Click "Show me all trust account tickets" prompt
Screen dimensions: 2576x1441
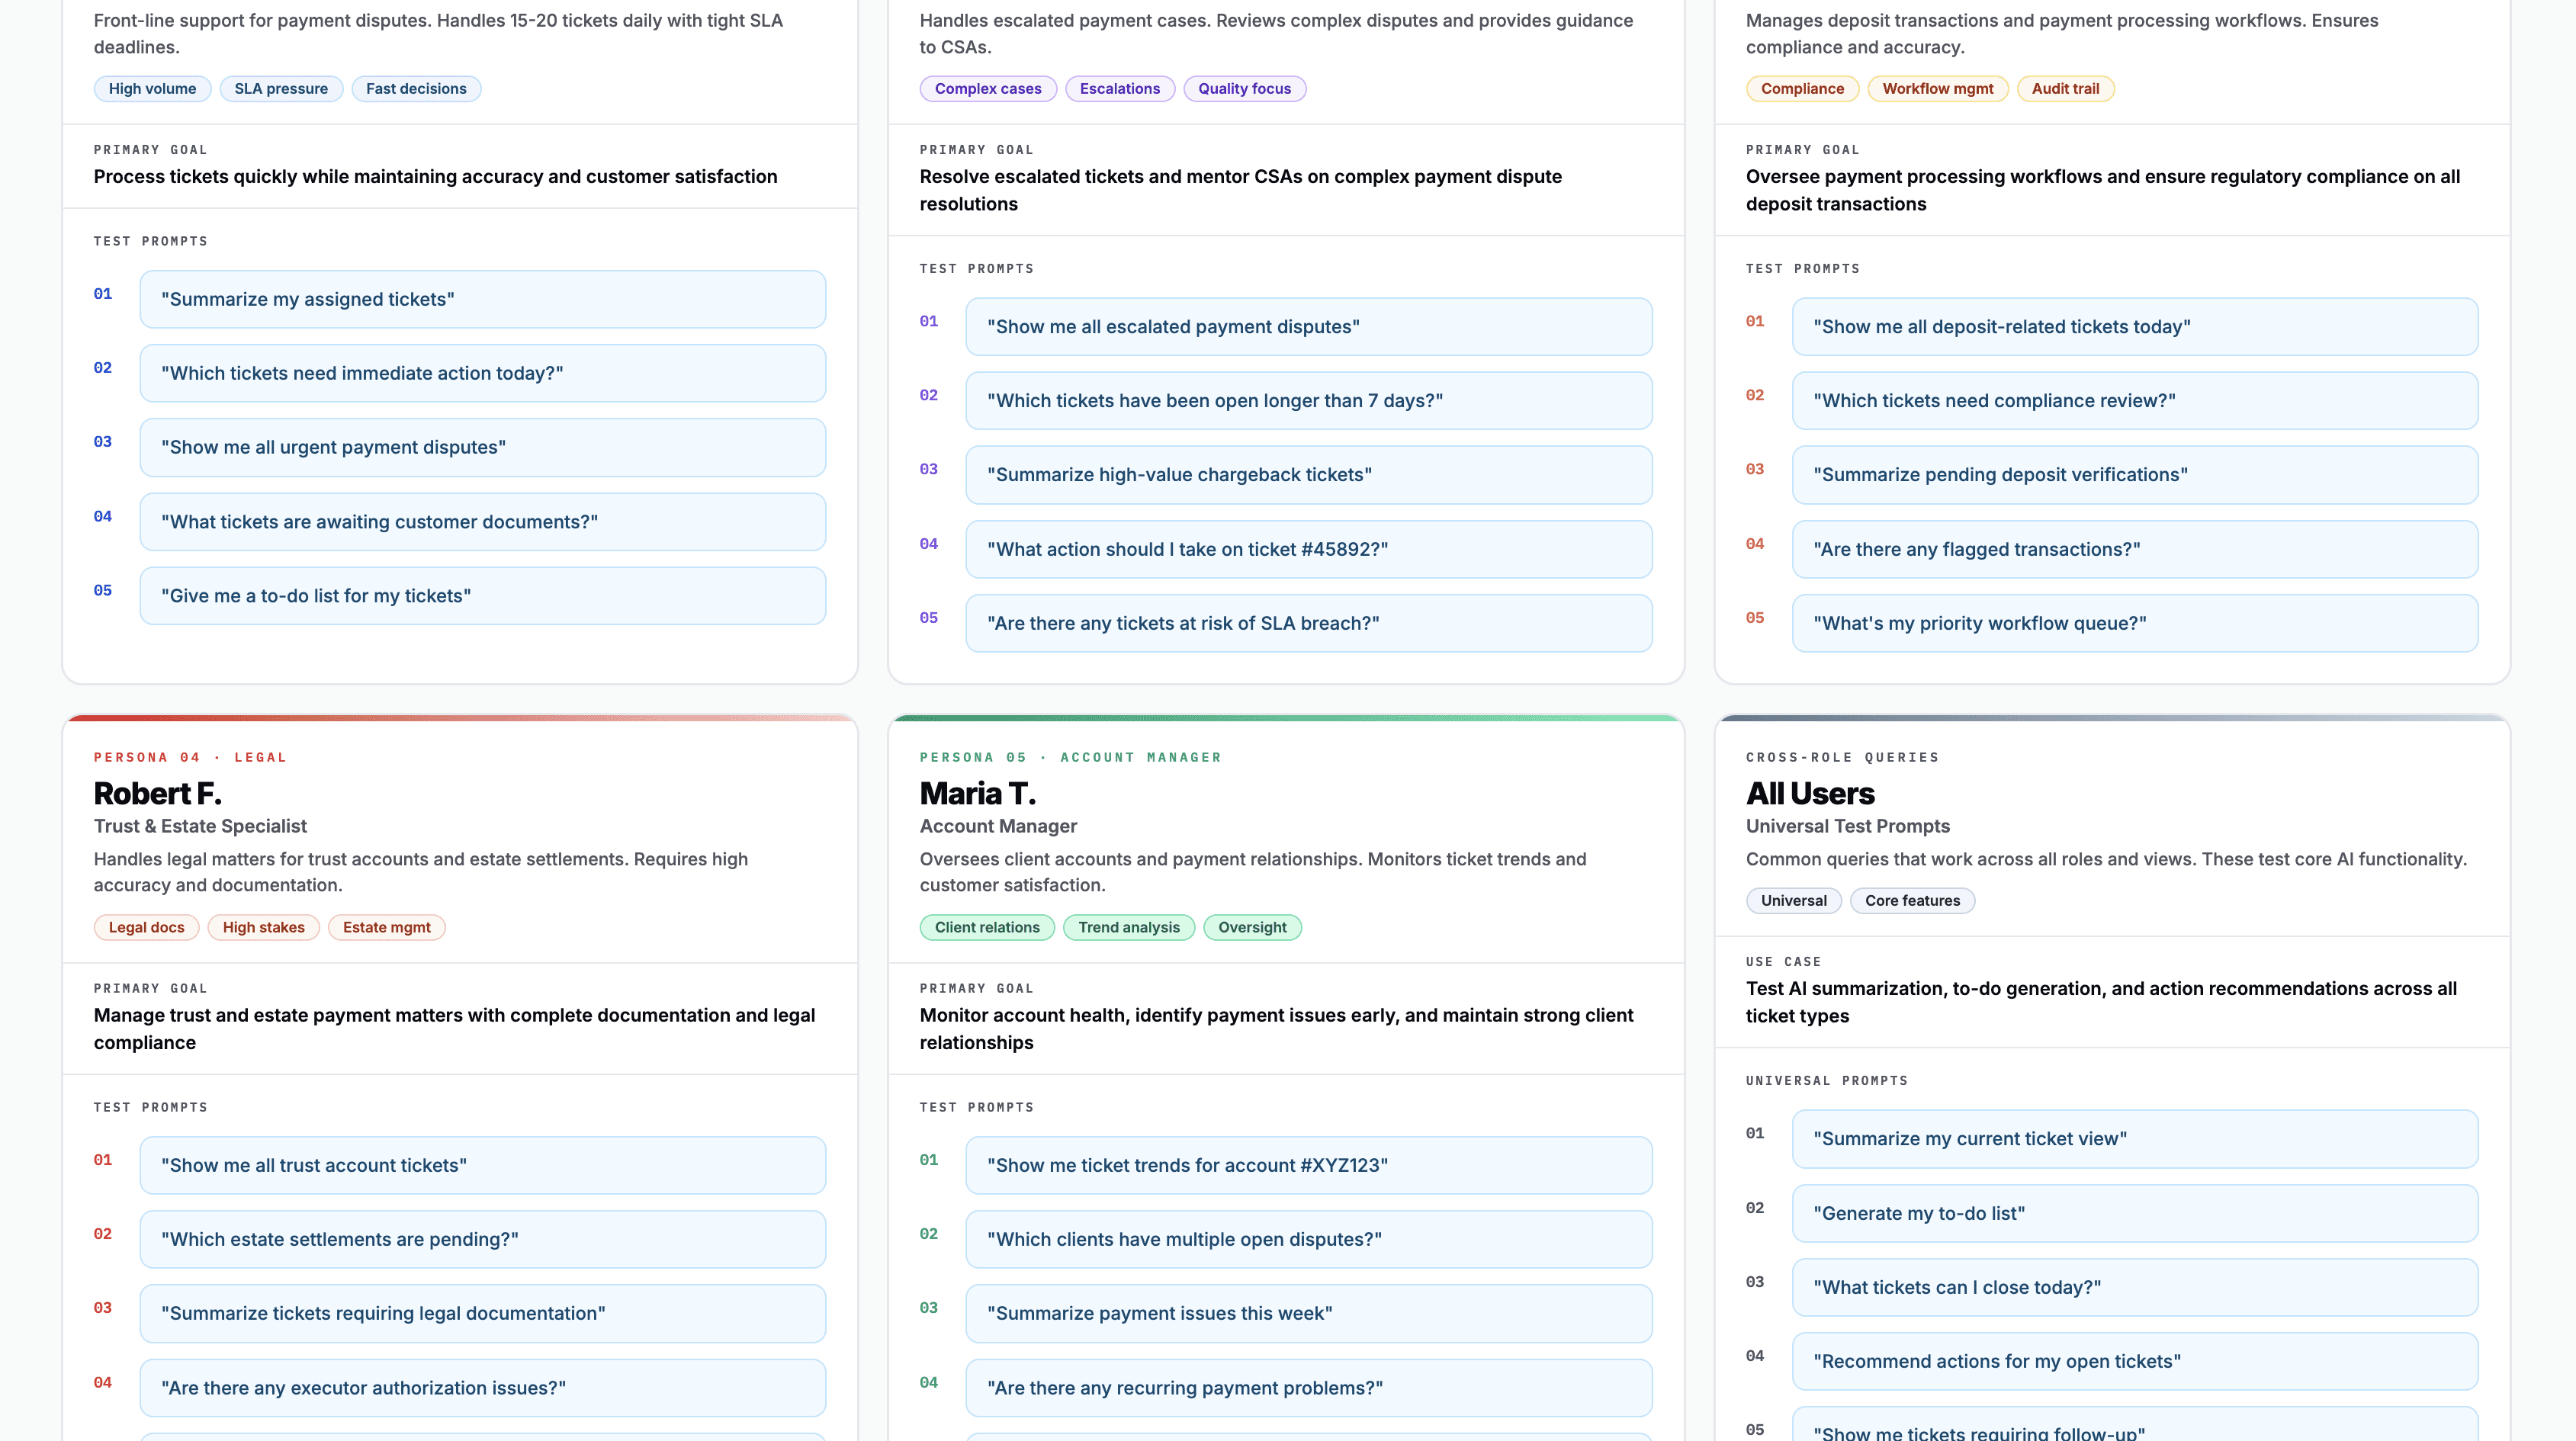[482, 1165]
